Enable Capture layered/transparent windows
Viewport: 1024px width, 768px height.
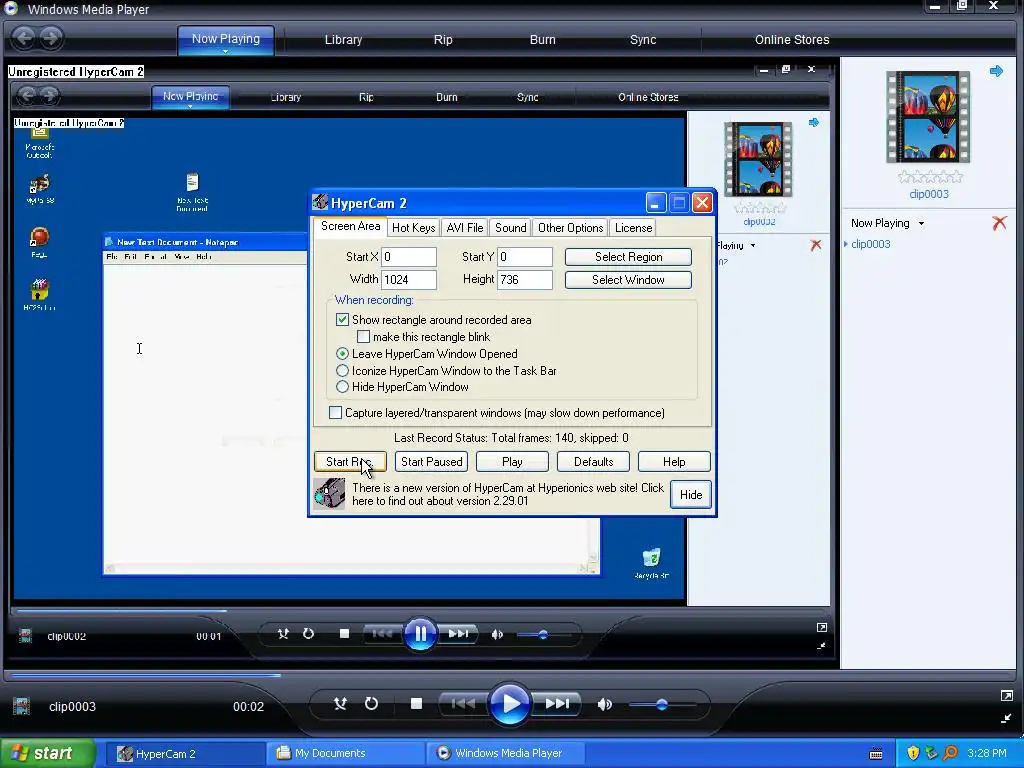point(335,413)
